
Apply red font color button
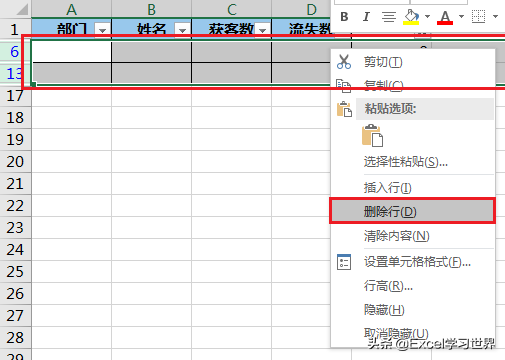pos(445,17)
